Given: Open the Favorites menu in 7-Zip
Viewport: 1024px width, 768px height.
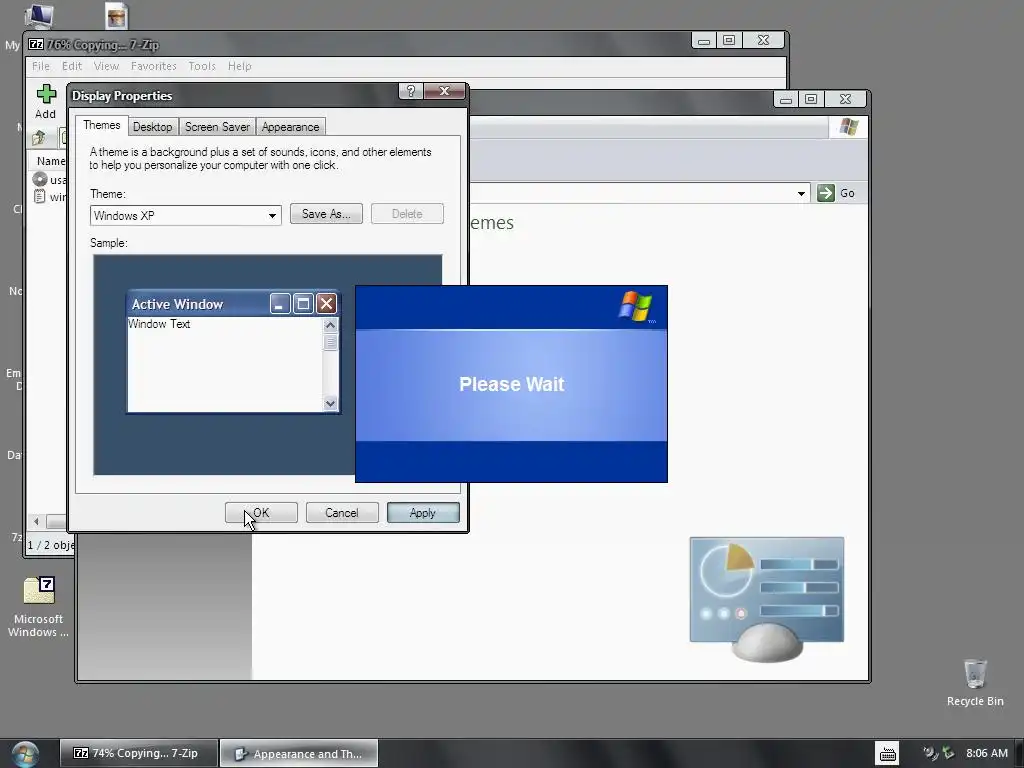Looking at the screenshot, I should [x=153, y=66].
